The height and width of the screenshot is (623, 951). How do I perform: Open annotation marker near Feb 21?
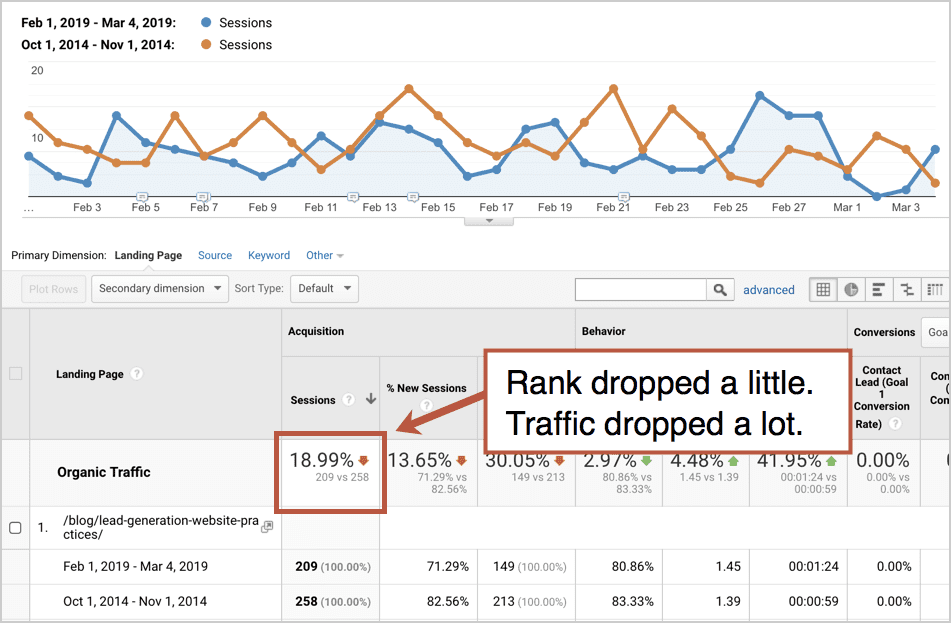coord(623,197)
